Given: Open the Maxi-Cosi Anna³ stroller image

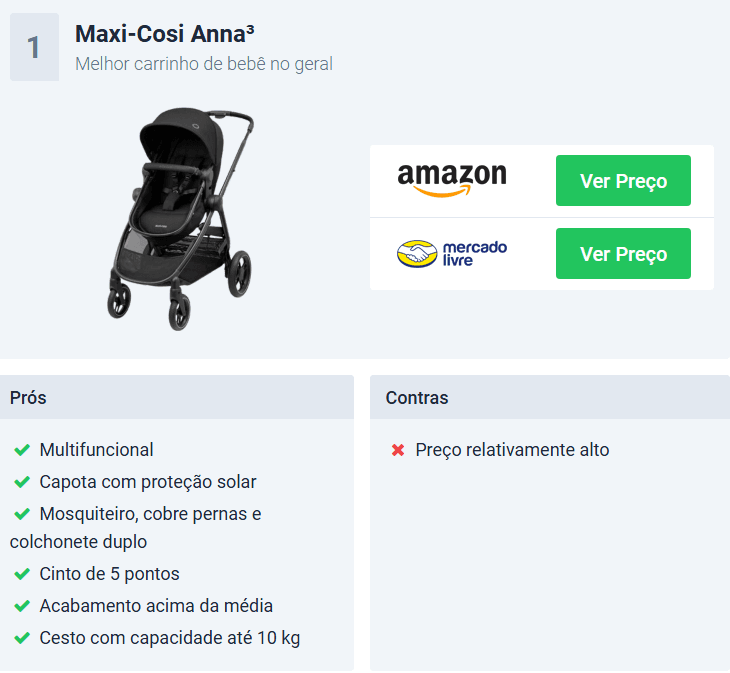Looking at the screenshot, I should point(182,219).
